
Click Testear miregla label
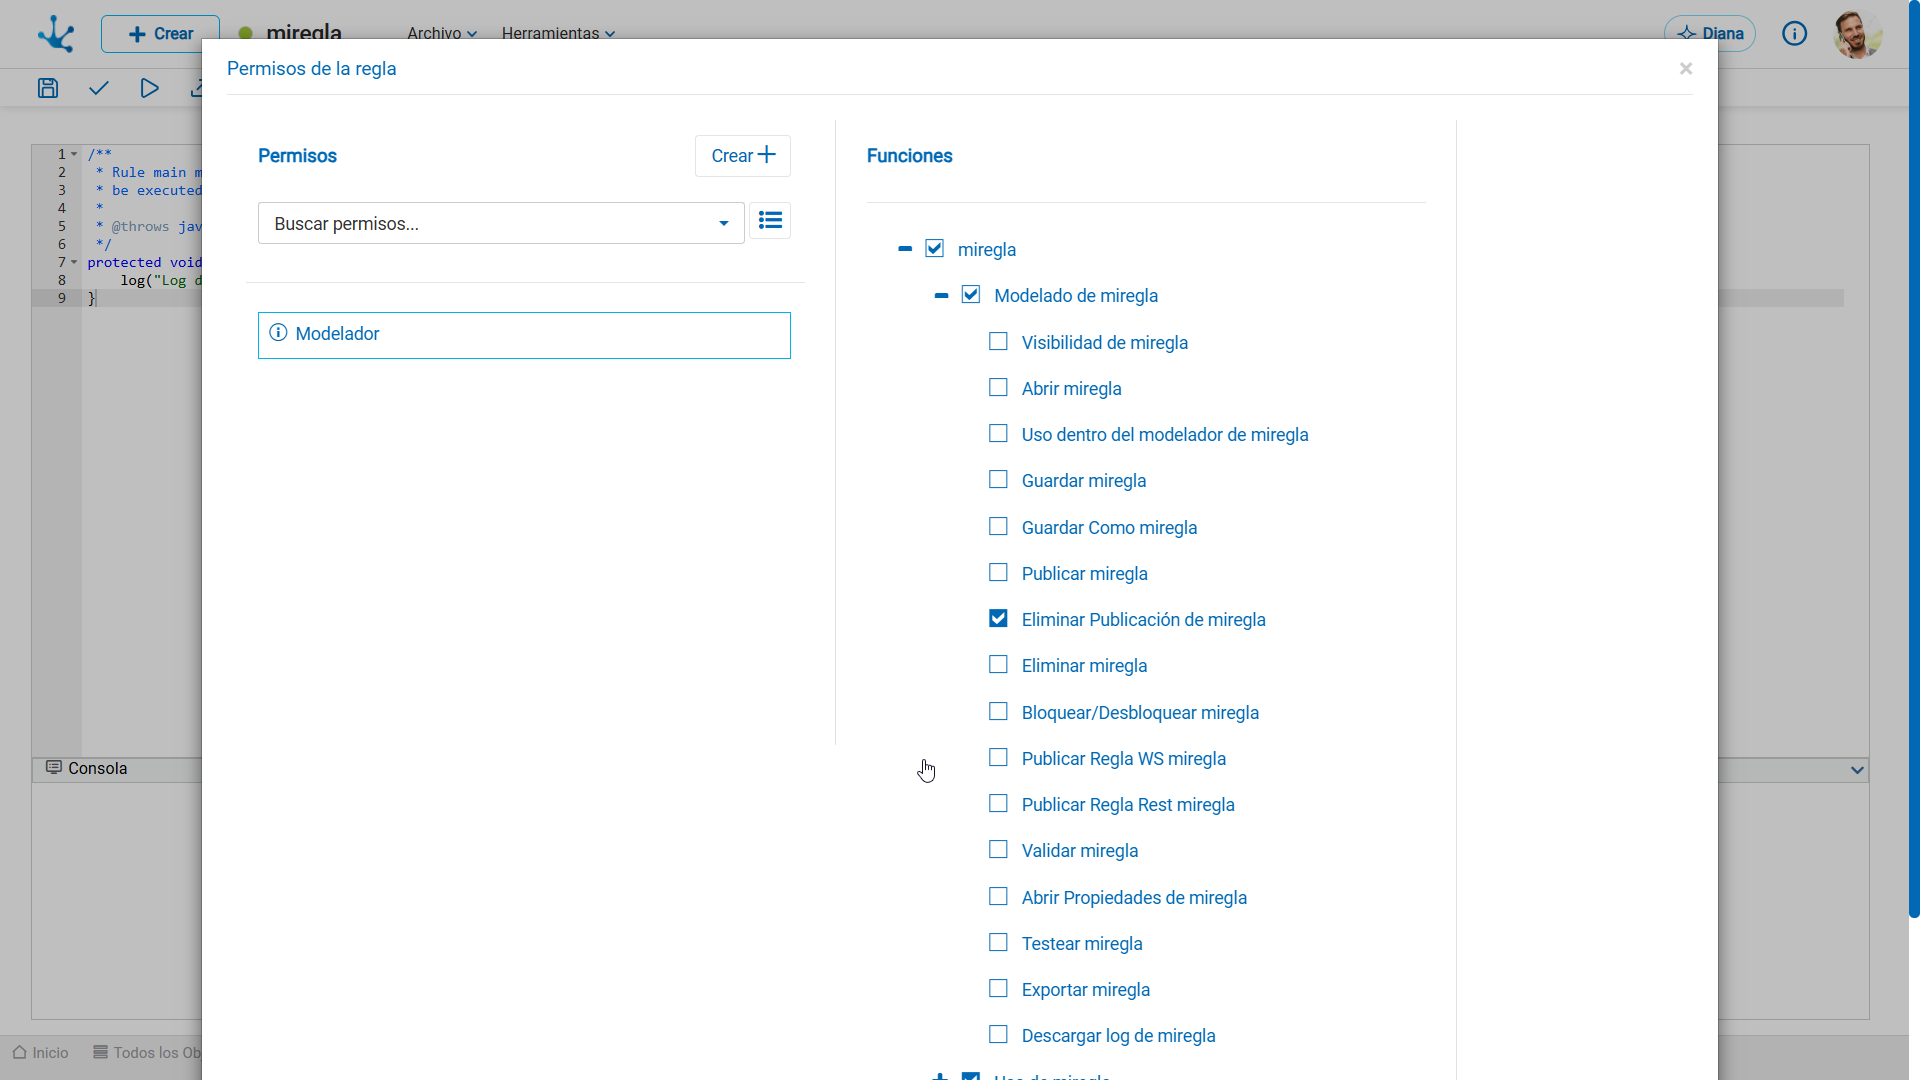pyautogui.click(x=1081, y=944)
